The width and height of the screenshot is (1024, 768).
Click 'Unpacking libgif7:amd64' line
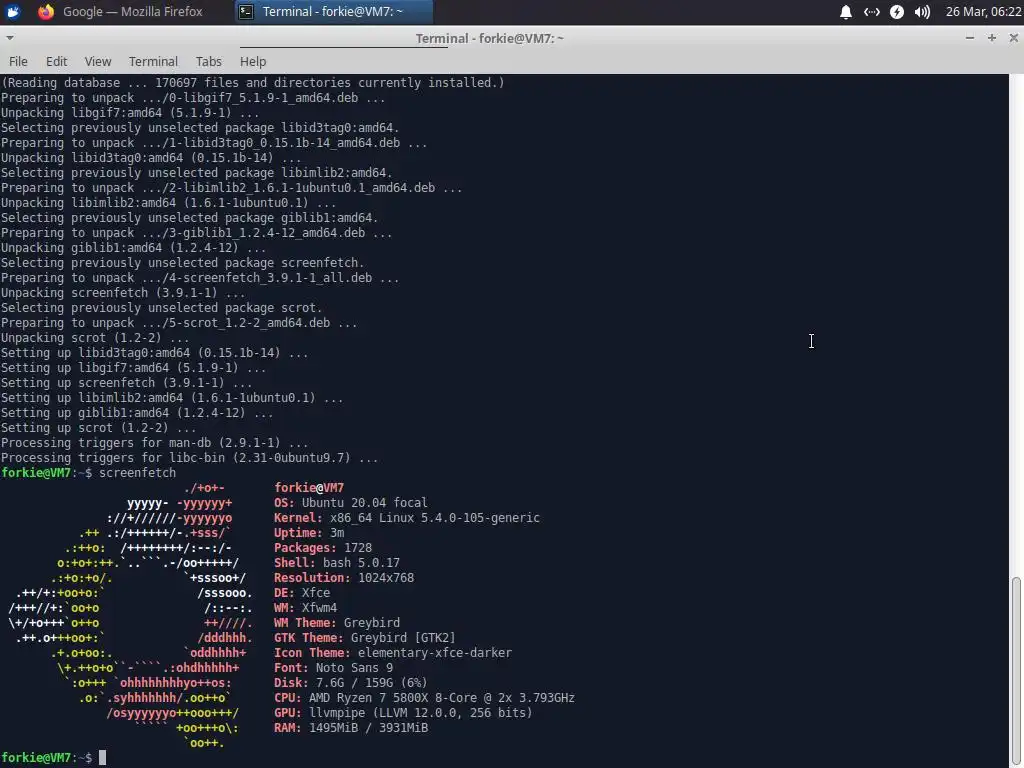(130, 113)
